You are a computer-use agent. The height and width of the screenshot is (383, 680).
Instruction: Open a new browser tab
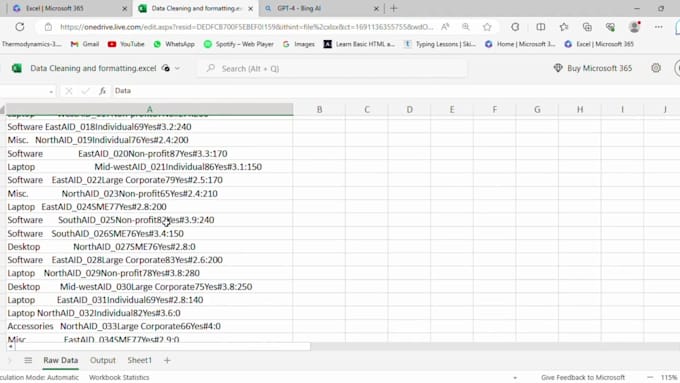coord(394,8)
